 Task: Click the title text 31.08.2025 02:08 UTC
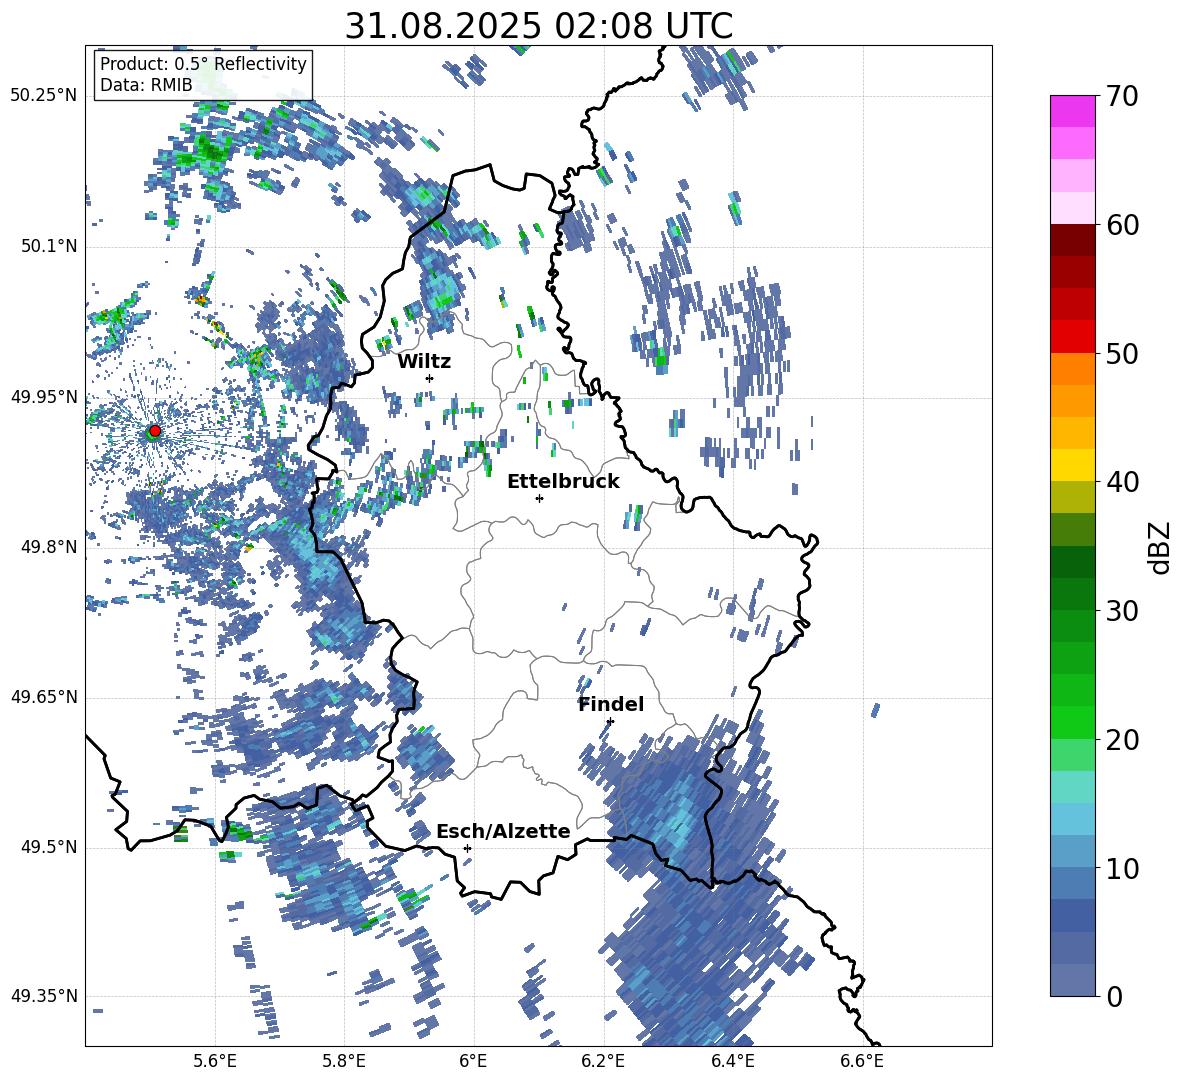click(539, 26)
